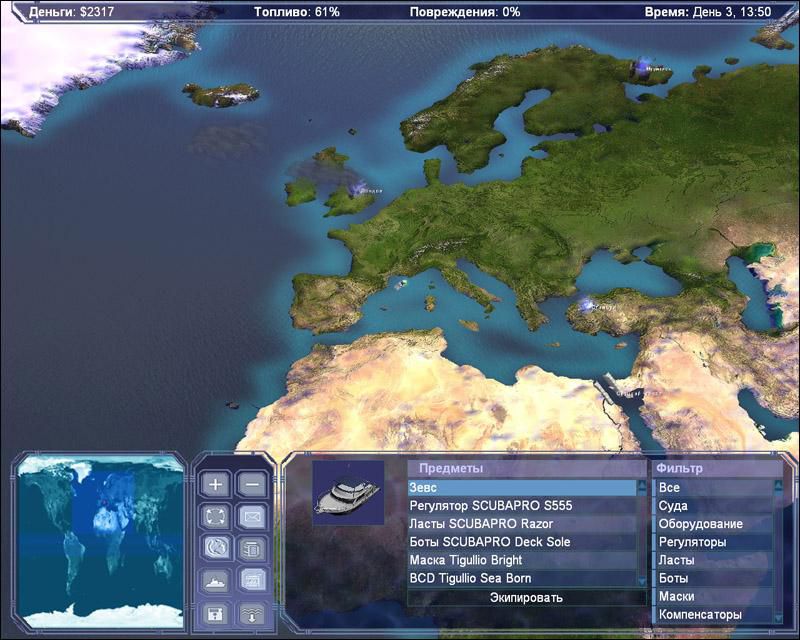Image resolution: width=800 pixels, height=640 pixels.
Task: Select the globe map icon
Action: point(215,547)
